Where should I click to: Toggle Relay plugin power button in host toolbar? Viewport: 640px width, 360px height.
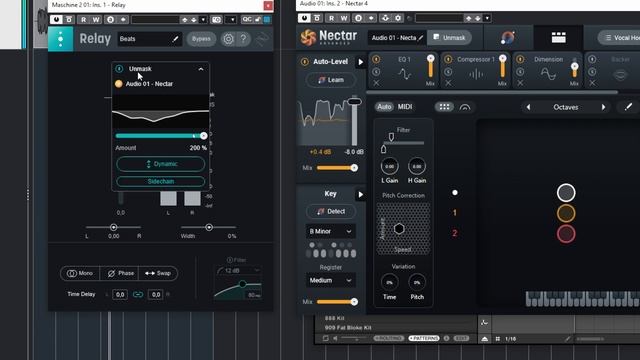click(x=56, y=19)
